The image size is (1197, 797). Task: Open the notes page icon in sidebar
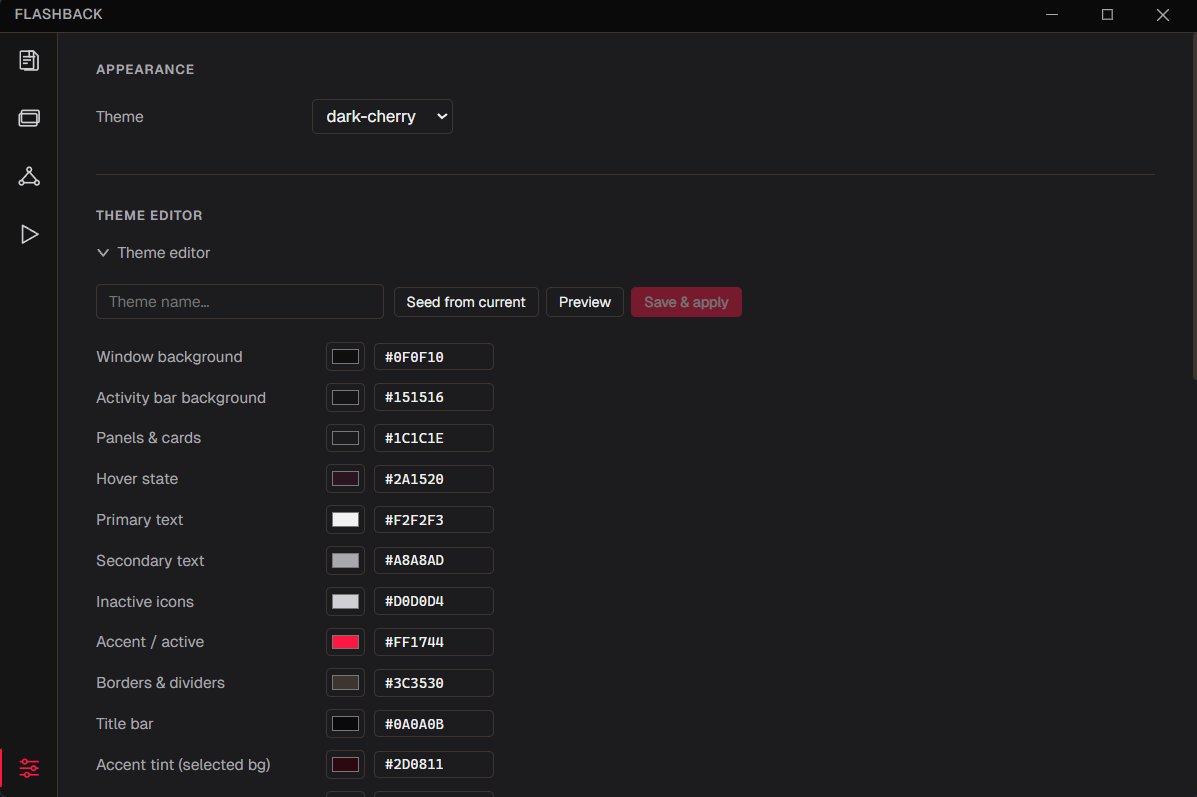[x=29, y=60]
